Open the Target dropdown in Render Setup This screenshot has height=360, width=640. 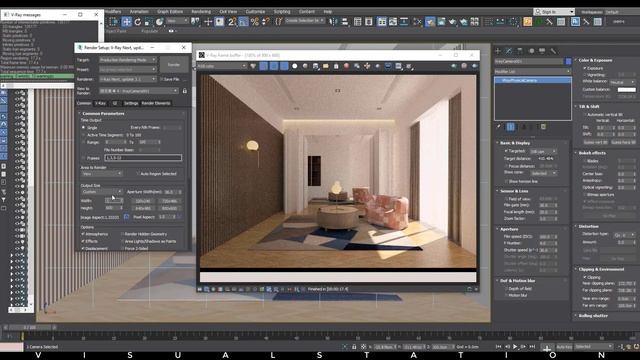tap(128, 60)
